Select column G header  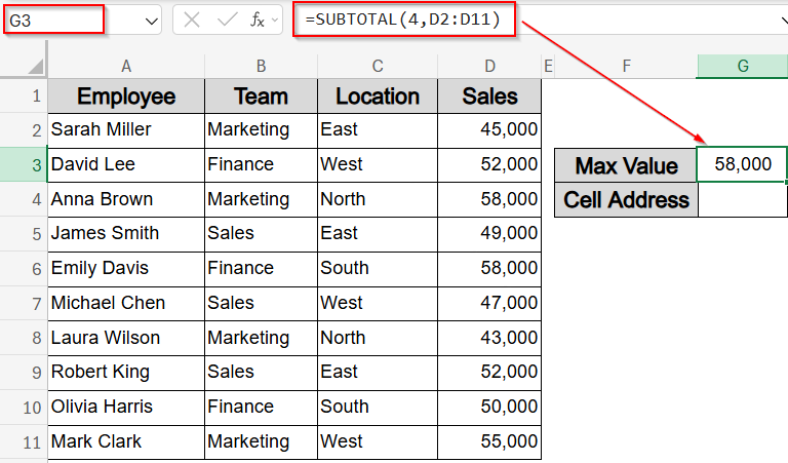pyautogui.click(x=742, y=66)
